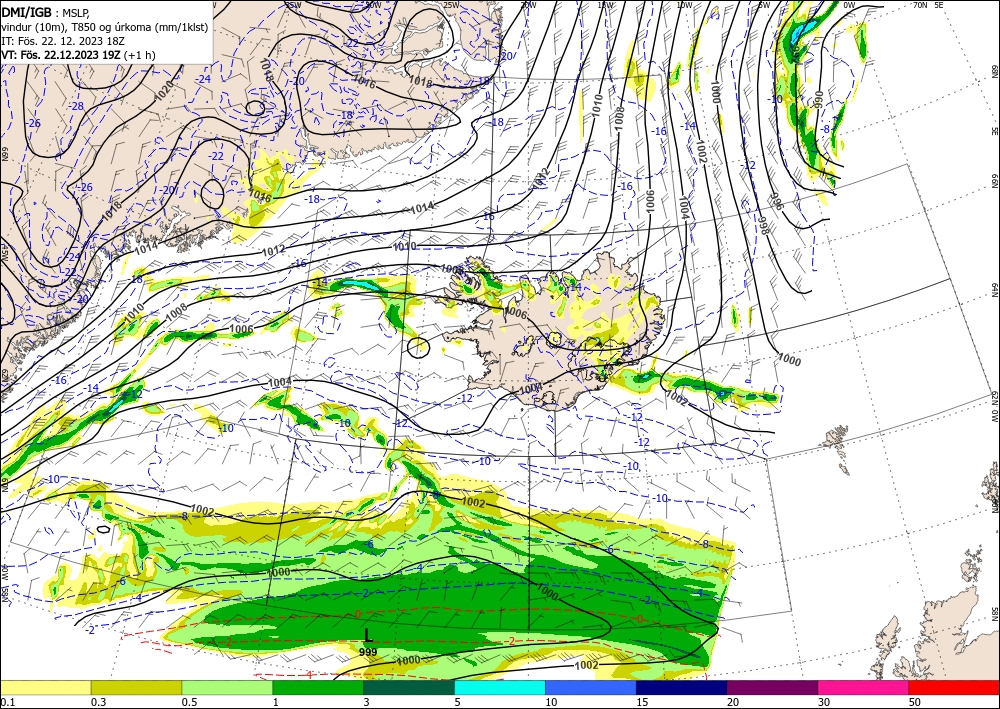The height and width of the screenshot is (709, 1000).
Task: Select the "VT: Fös. 22.12.2023 19Z (+1 h)" line
Action: click(78, 55)
